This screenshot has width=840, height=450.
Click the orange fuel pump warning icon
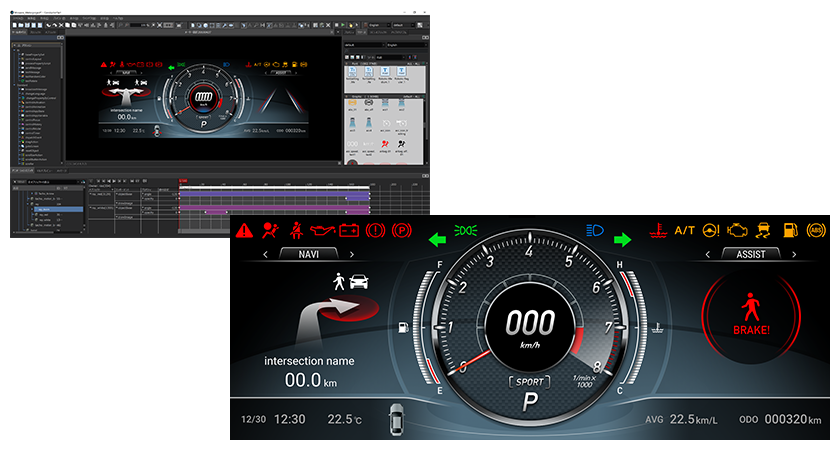(790, 231)
